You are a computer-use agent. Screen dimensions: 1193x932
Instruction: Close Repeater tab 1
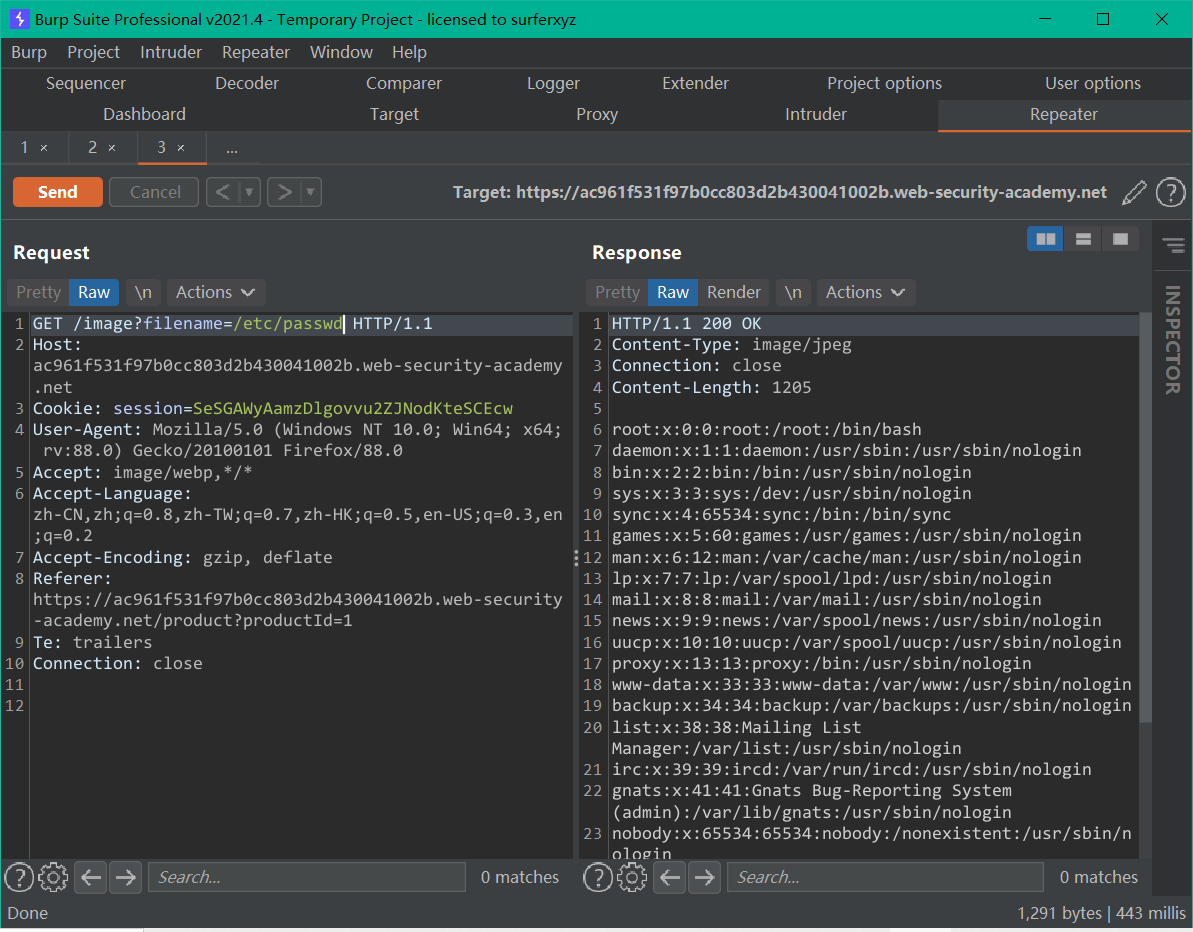coord(44,148)
